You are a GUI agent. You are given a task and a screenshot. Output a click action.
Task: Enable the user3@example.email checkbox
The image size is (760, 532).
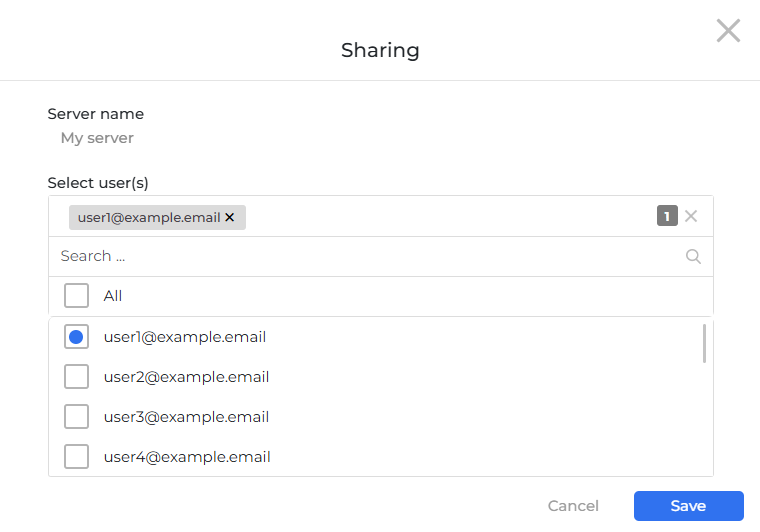tap(76, 417)
